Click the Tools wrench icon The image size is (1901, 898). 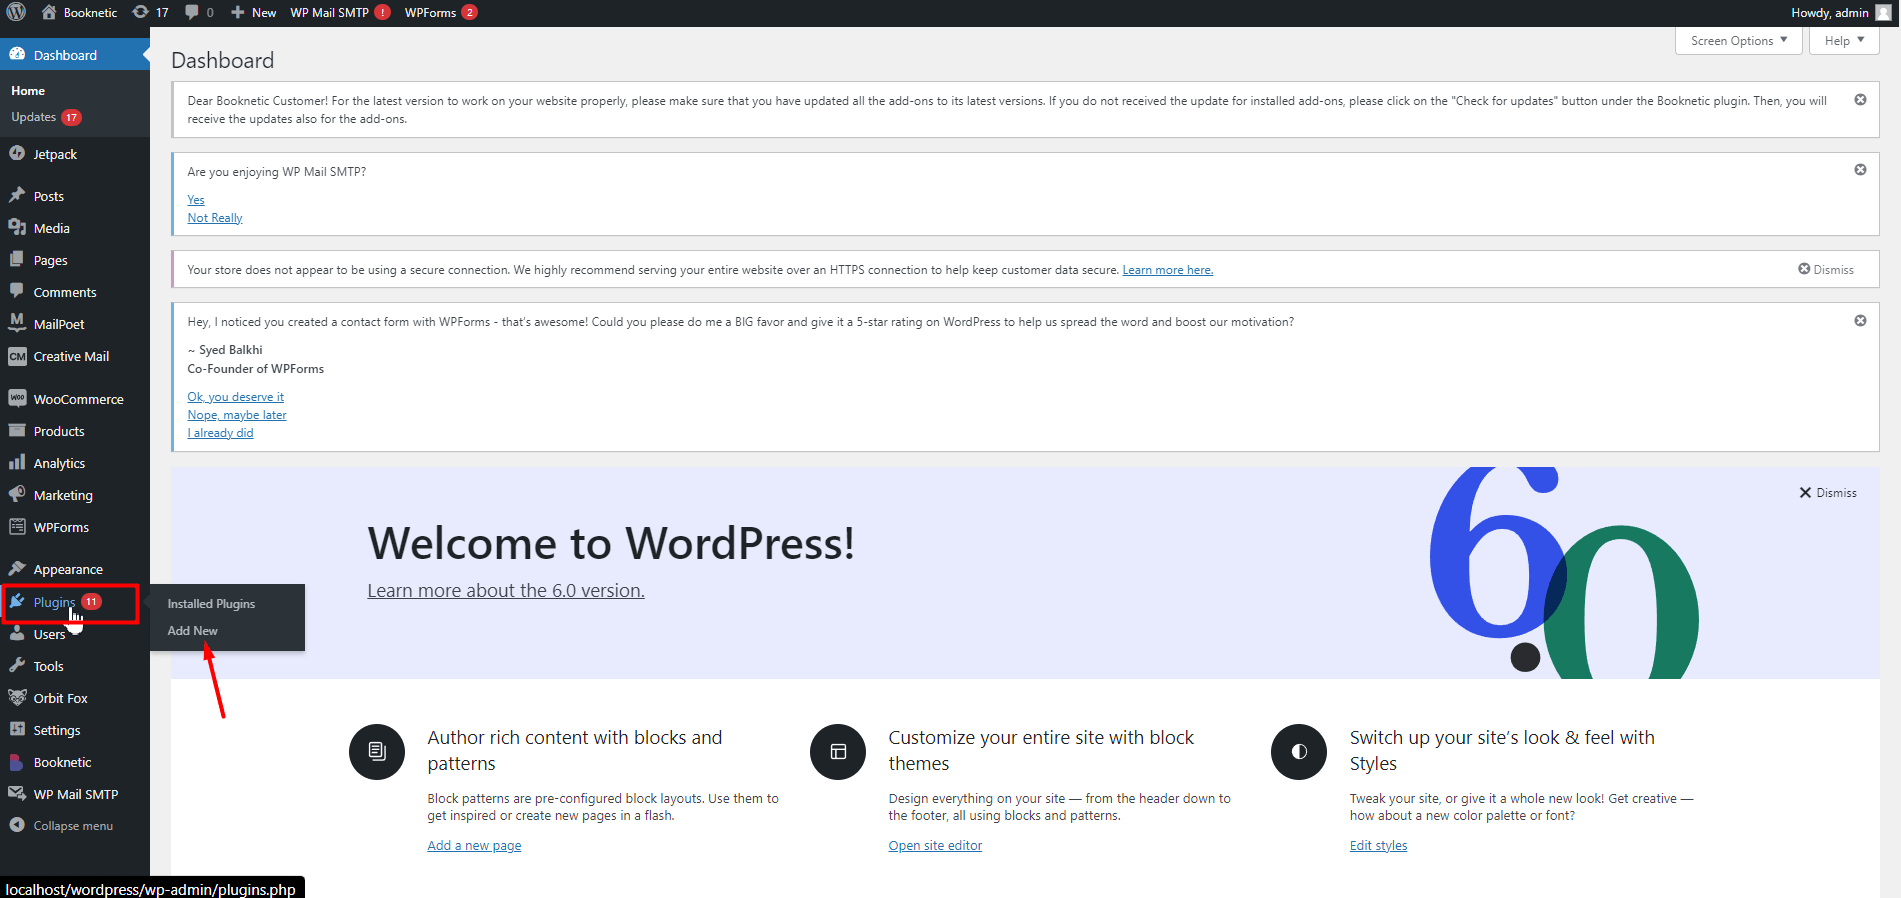tap(17, 665)
